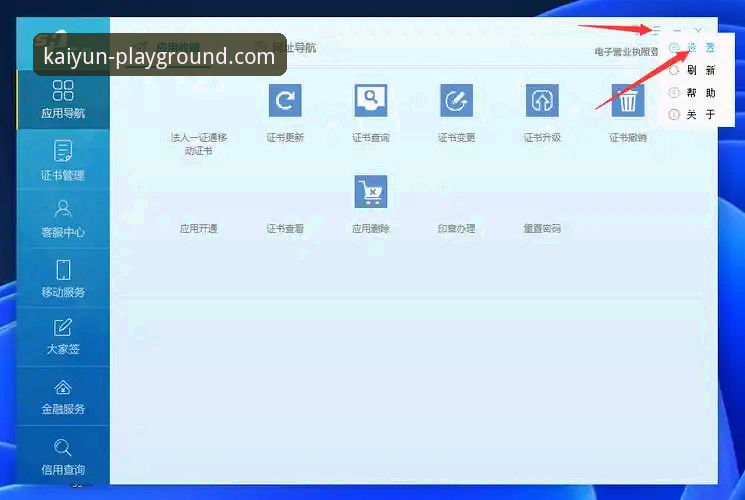Open 大家签 signing service
Image resolution: width=745 pixels, height=500 pixels.
coord(62,336)
